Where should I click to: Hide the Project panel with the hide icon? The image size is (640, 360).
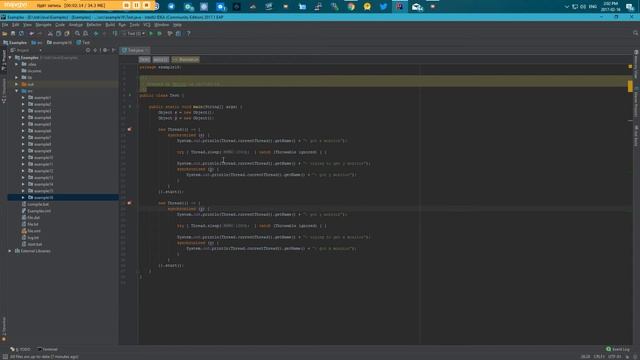(x=113, y=50)
